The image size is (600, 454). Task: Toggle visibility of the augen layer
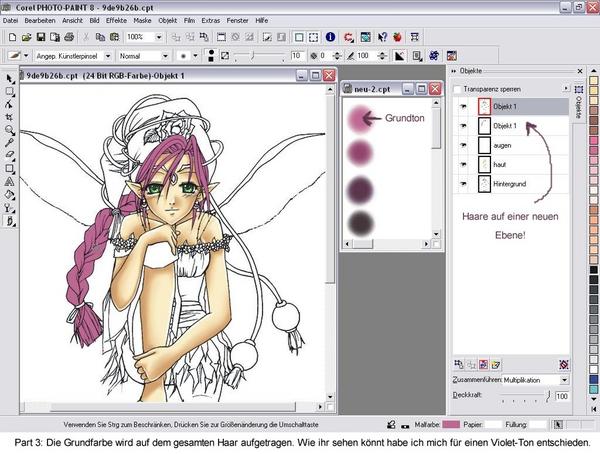tap(463, 145)
